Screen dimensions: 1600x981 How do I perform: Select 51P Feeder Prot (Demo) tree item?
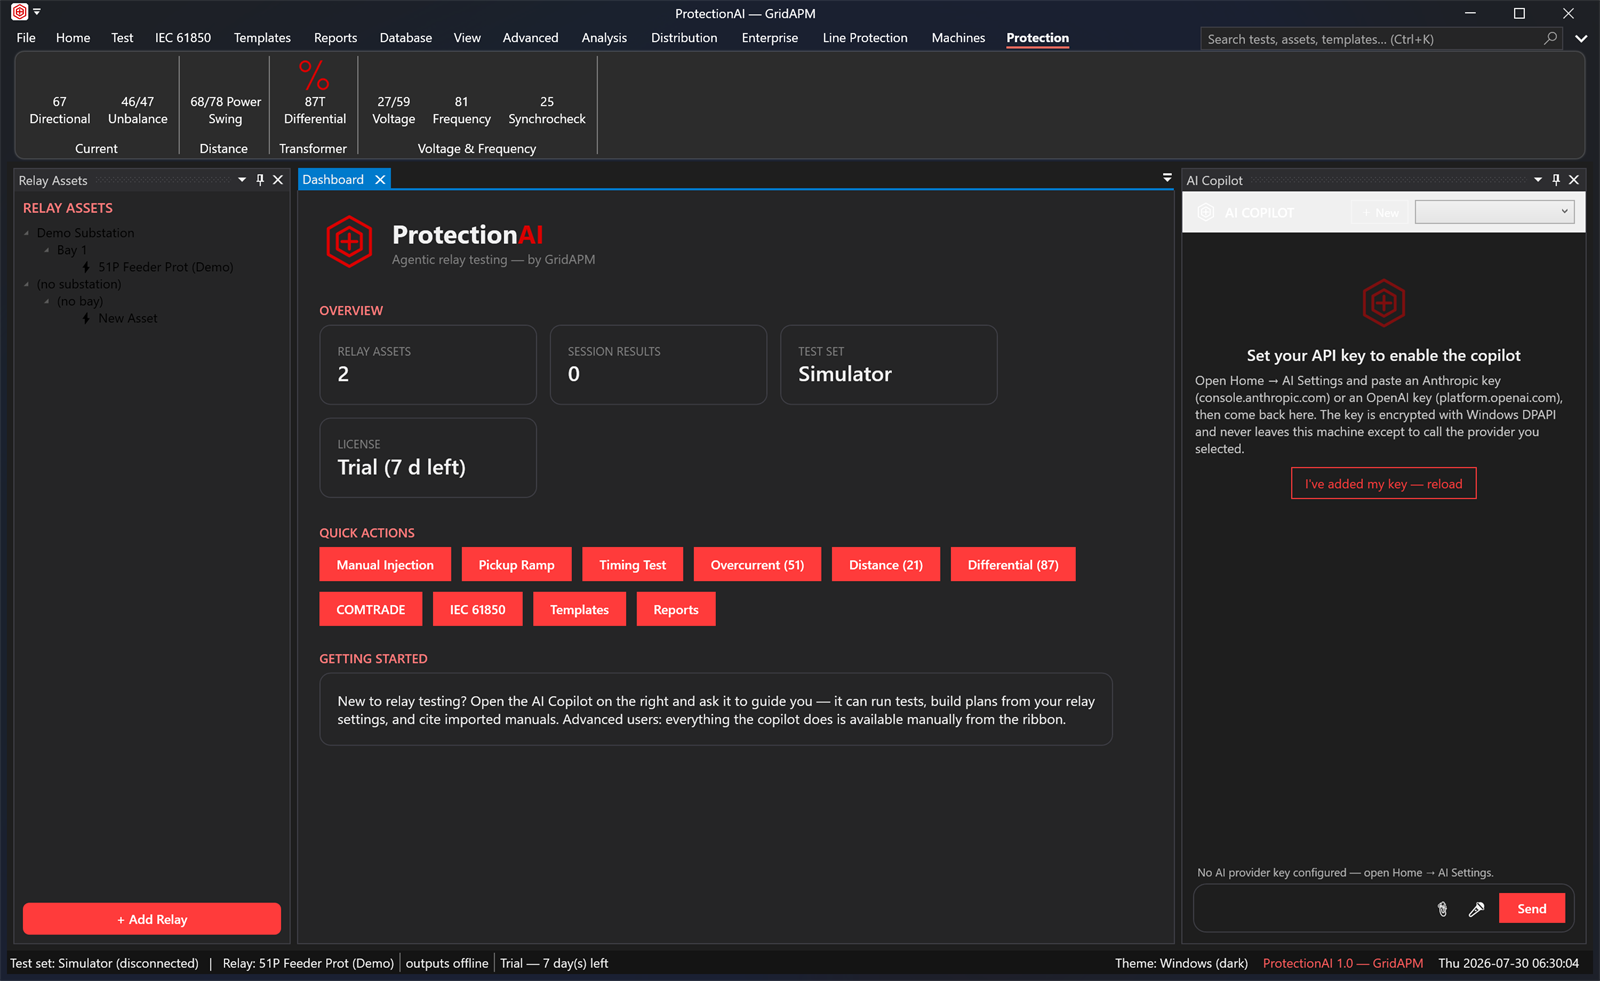coord(166,267)
